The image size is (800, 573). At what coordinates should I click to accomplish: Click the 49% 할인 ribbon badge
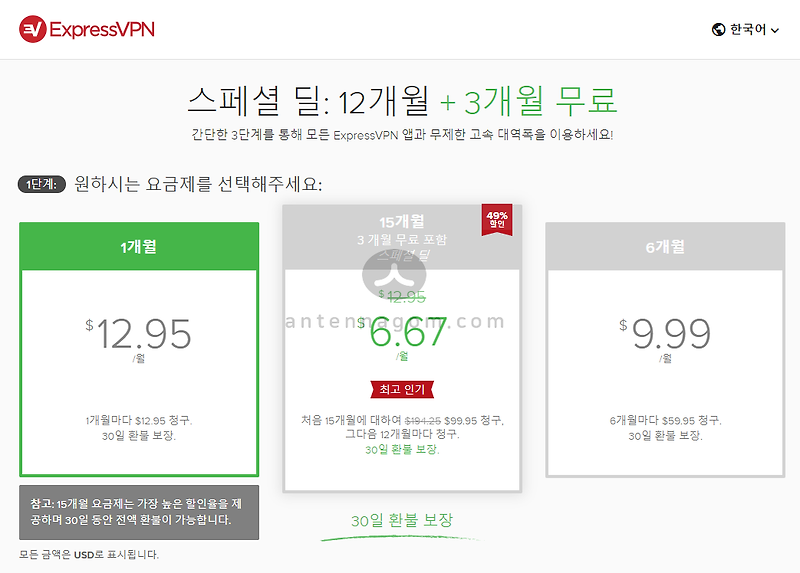pos(497,220)
